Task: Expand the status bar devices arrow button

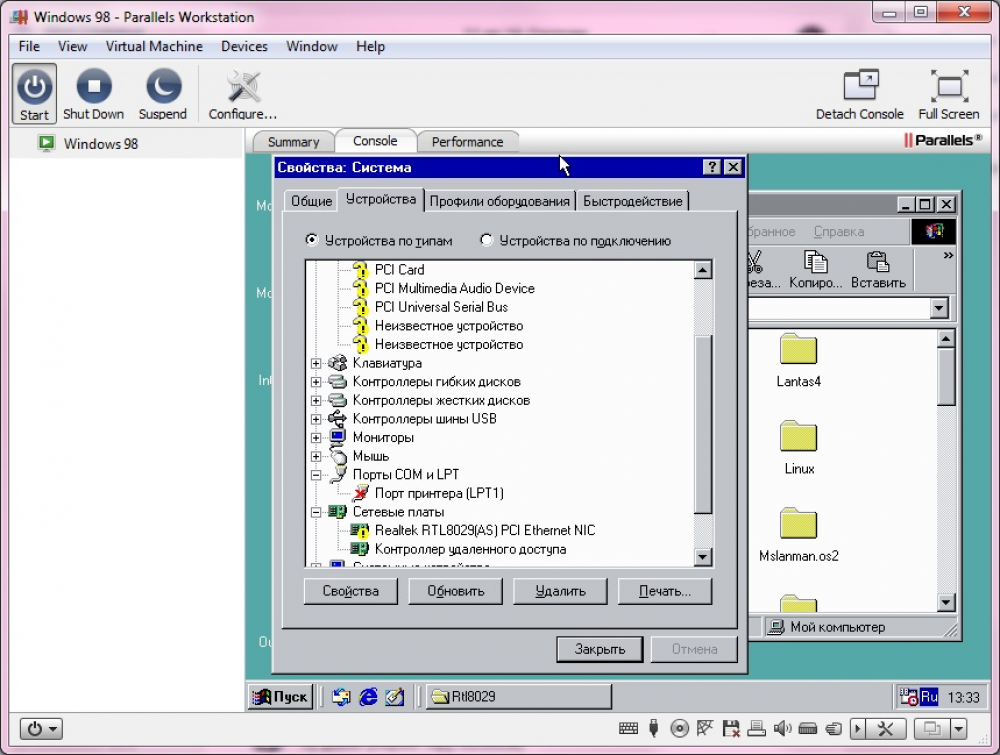Action: [858, 728]
